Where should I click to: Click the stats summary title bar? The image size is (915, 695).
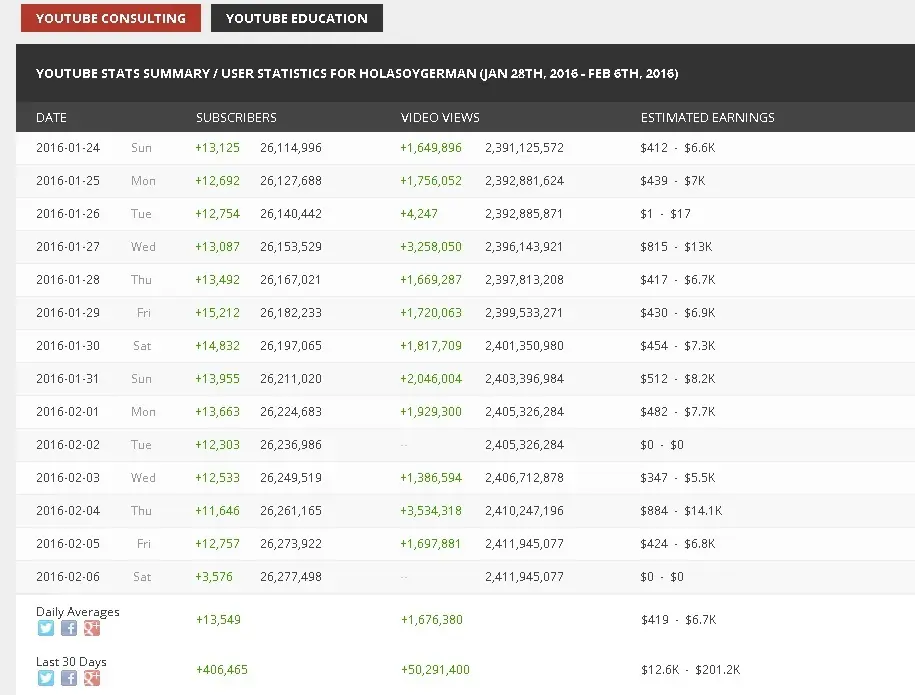[x=465, y=73]
